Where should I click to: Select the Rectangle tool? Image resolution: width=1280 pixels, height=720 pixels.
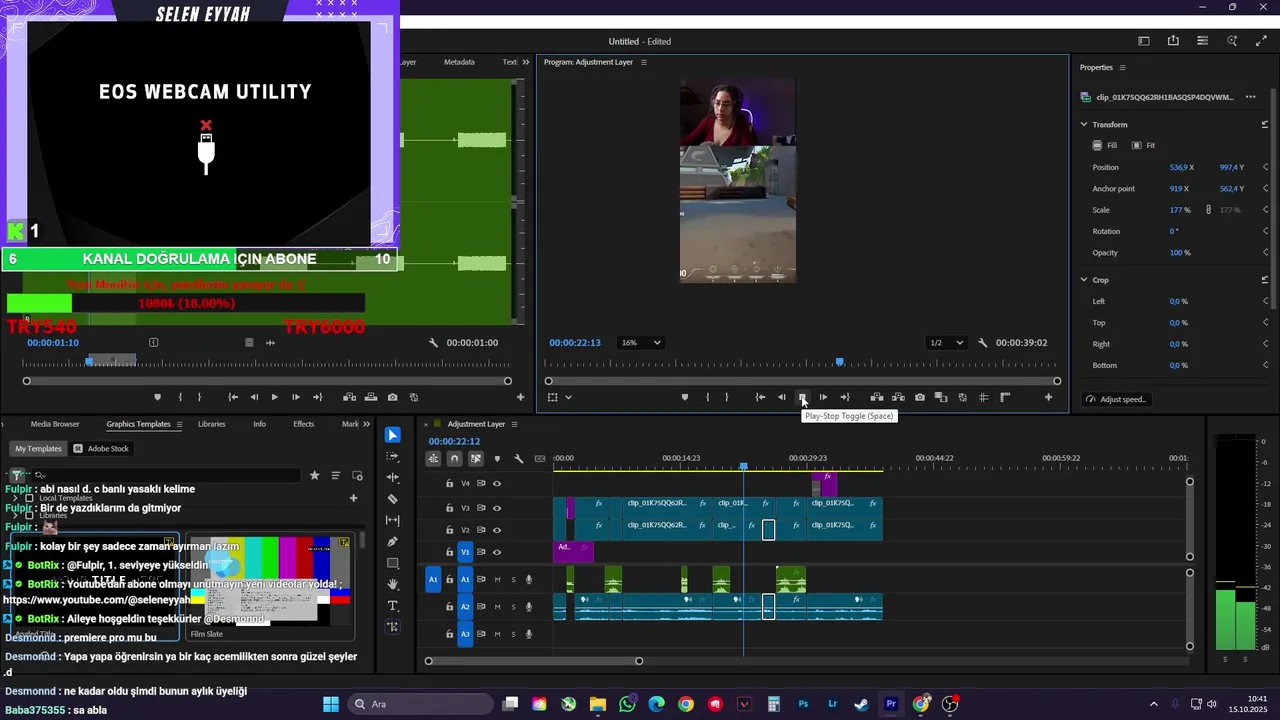(x=393, y=563)
